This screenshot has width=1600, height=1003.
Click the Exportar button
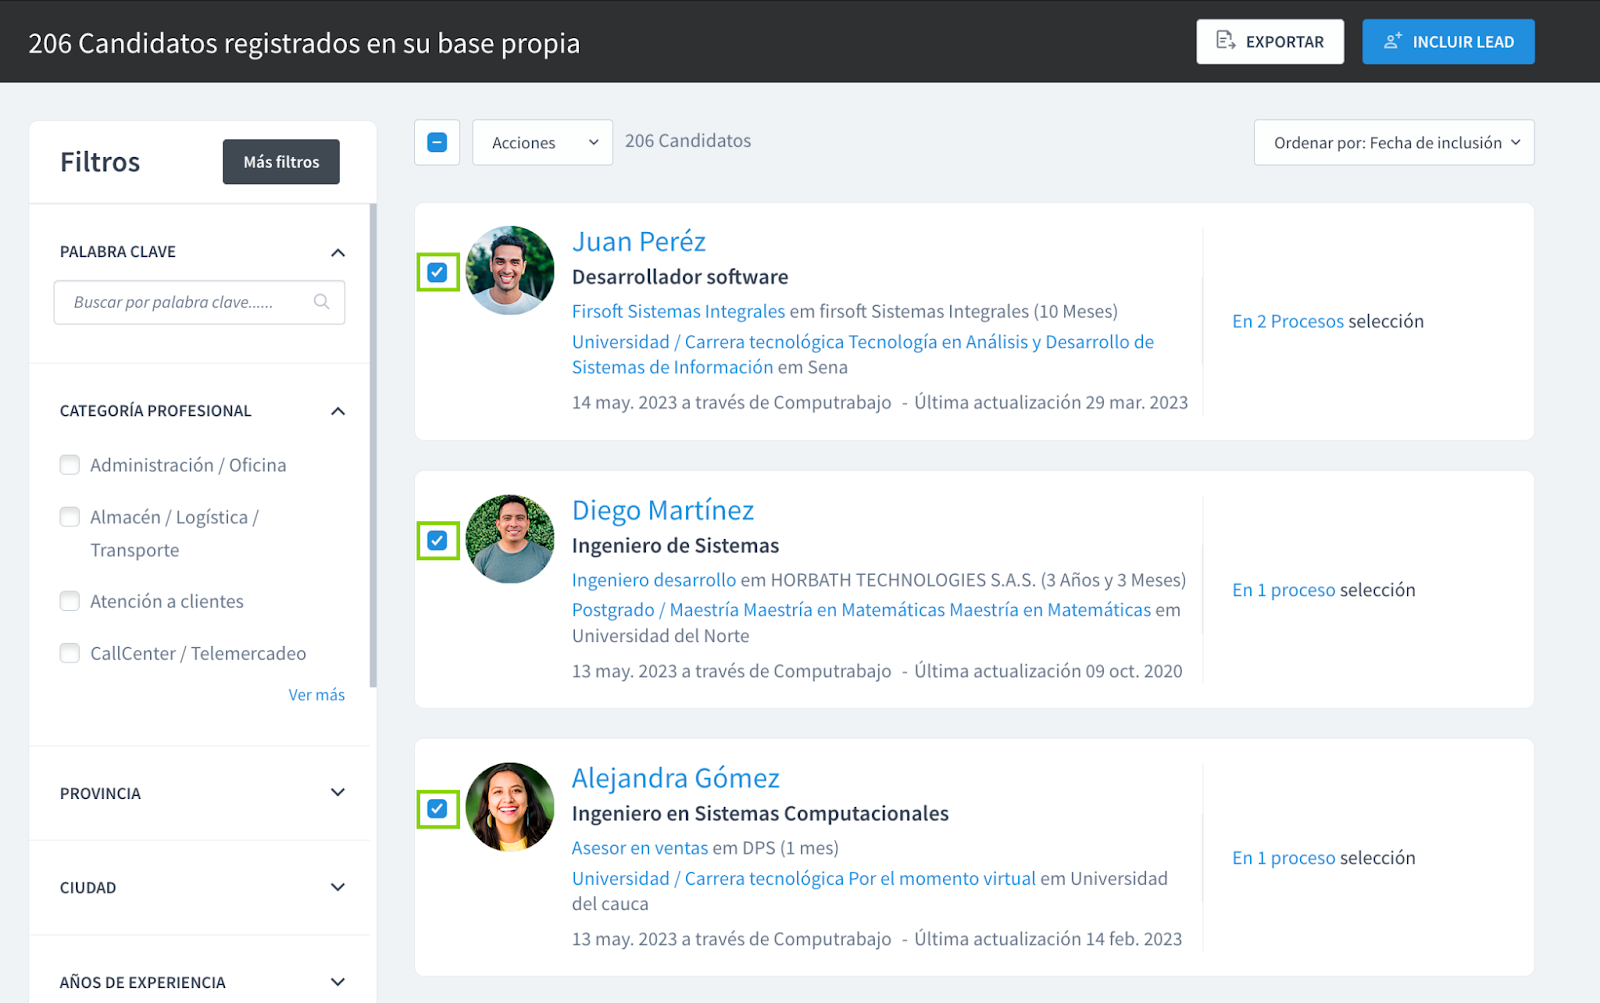pos(1269,42)
